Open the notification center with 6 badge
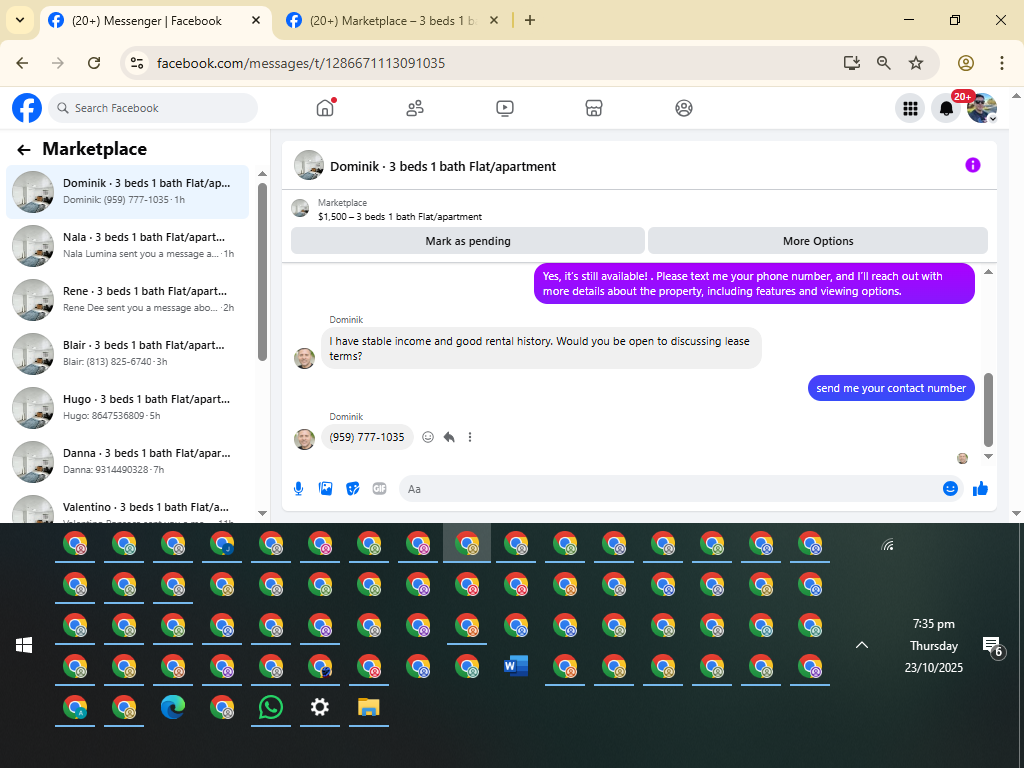 pyautogui.click(x=993, y=647)
